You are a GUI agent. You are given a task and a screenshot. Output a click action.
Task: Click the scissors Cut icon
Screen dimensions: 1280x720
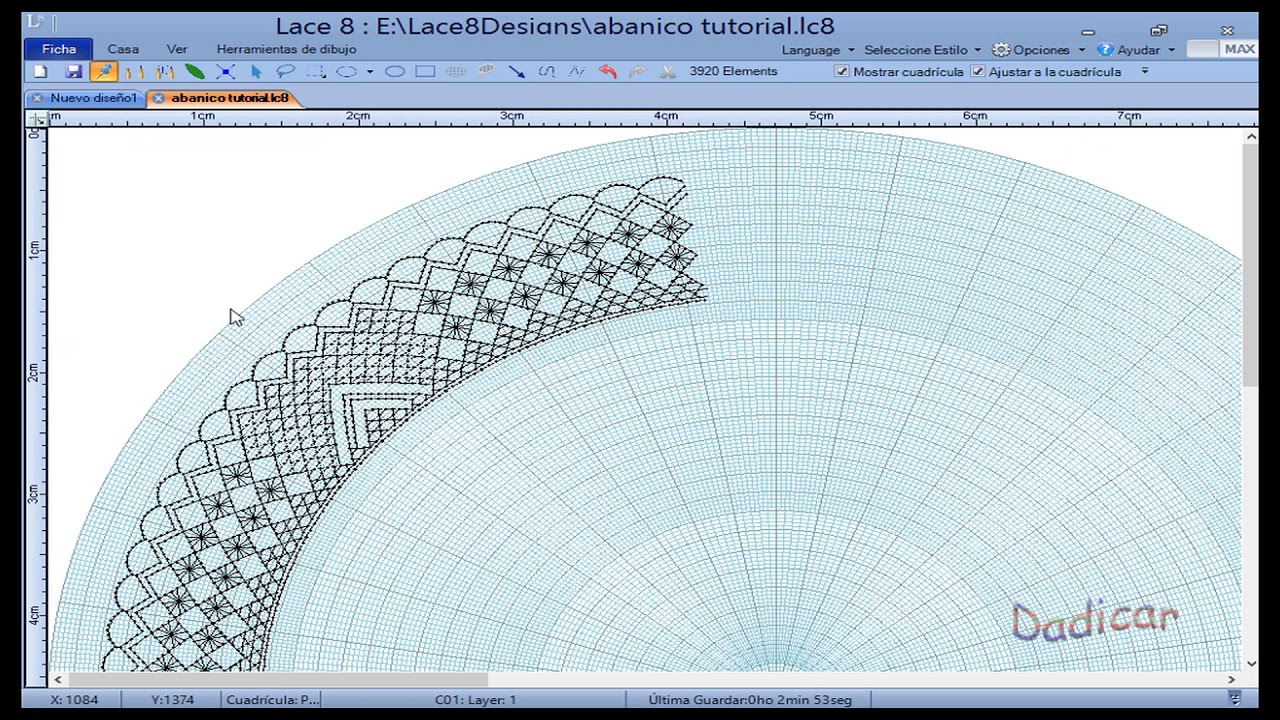tap(668, 72)
